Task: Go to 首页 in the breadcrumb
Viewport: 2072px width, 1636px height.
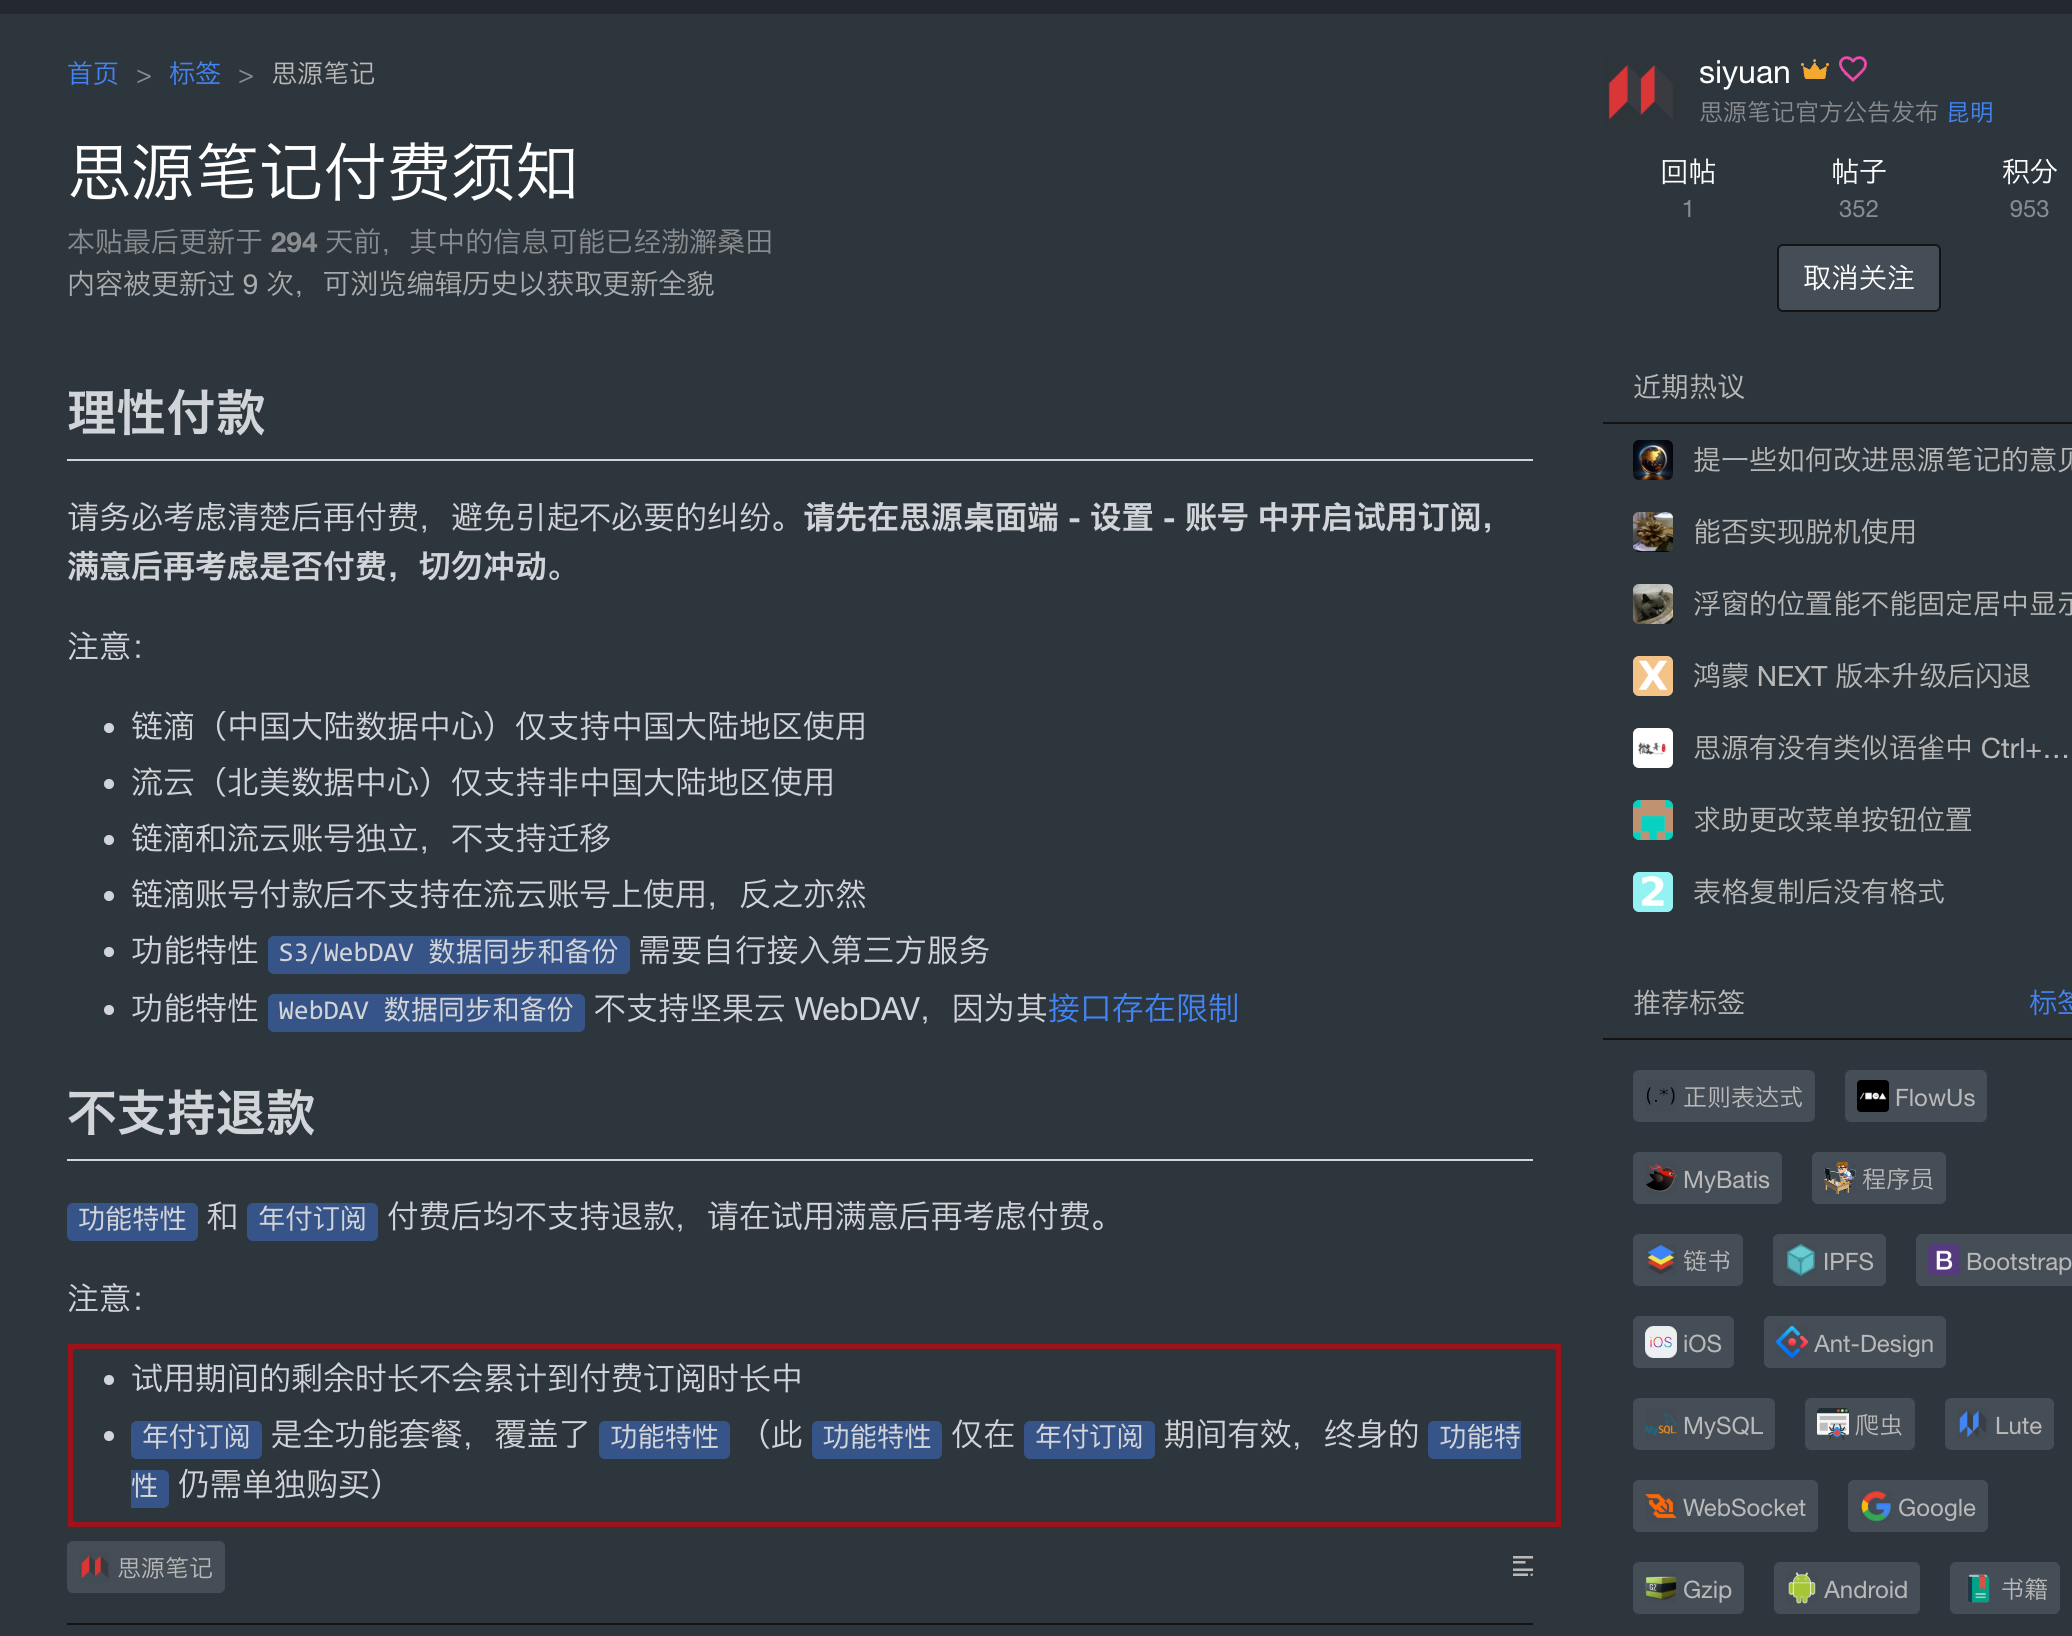Action: pos(92,73)
